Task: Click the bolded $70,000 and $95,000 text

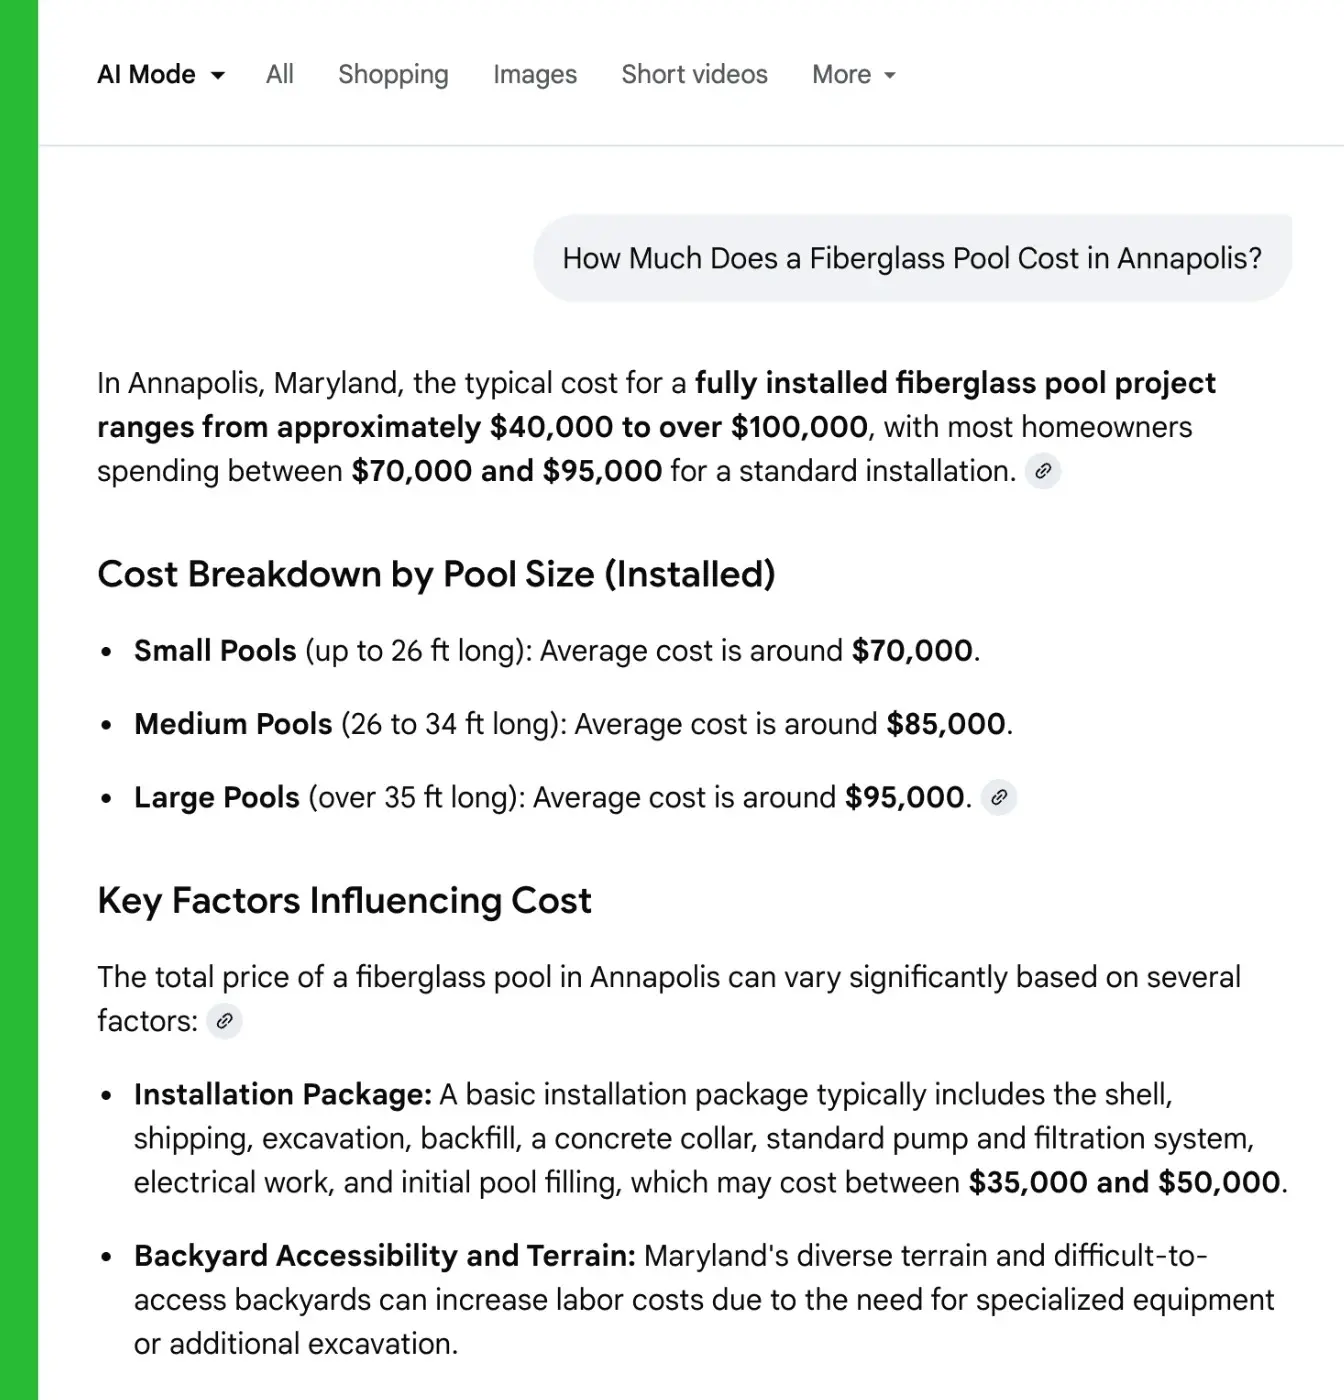Action: (x=506, y=470)
